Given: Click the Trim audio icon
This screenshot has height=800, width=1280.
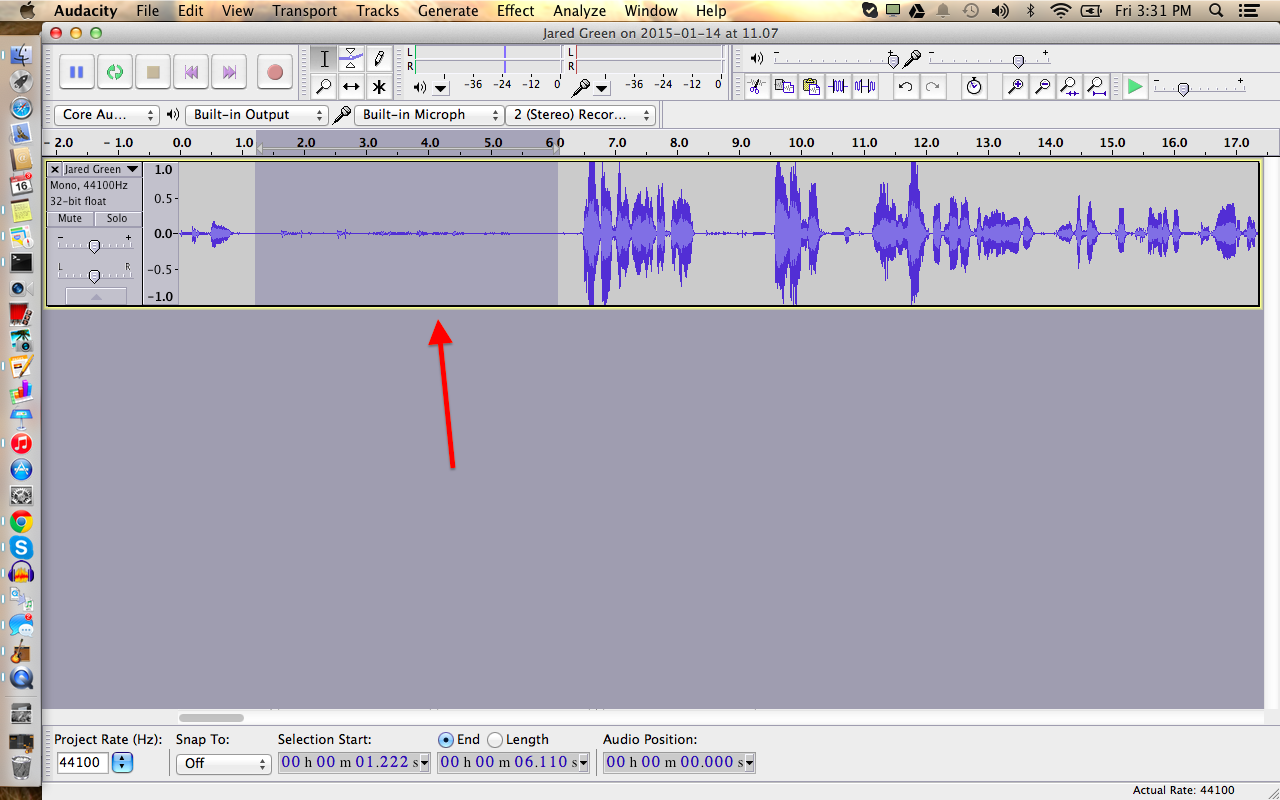Looking at the screenshot, I should [x=838, y=87].
